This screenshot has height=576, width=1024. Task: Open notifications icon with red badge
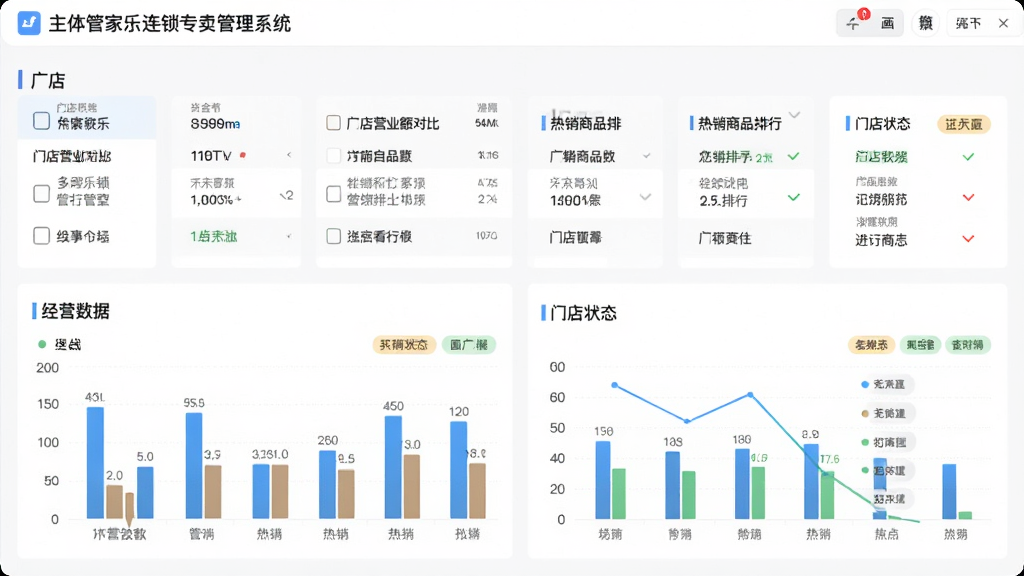point(854,23)
